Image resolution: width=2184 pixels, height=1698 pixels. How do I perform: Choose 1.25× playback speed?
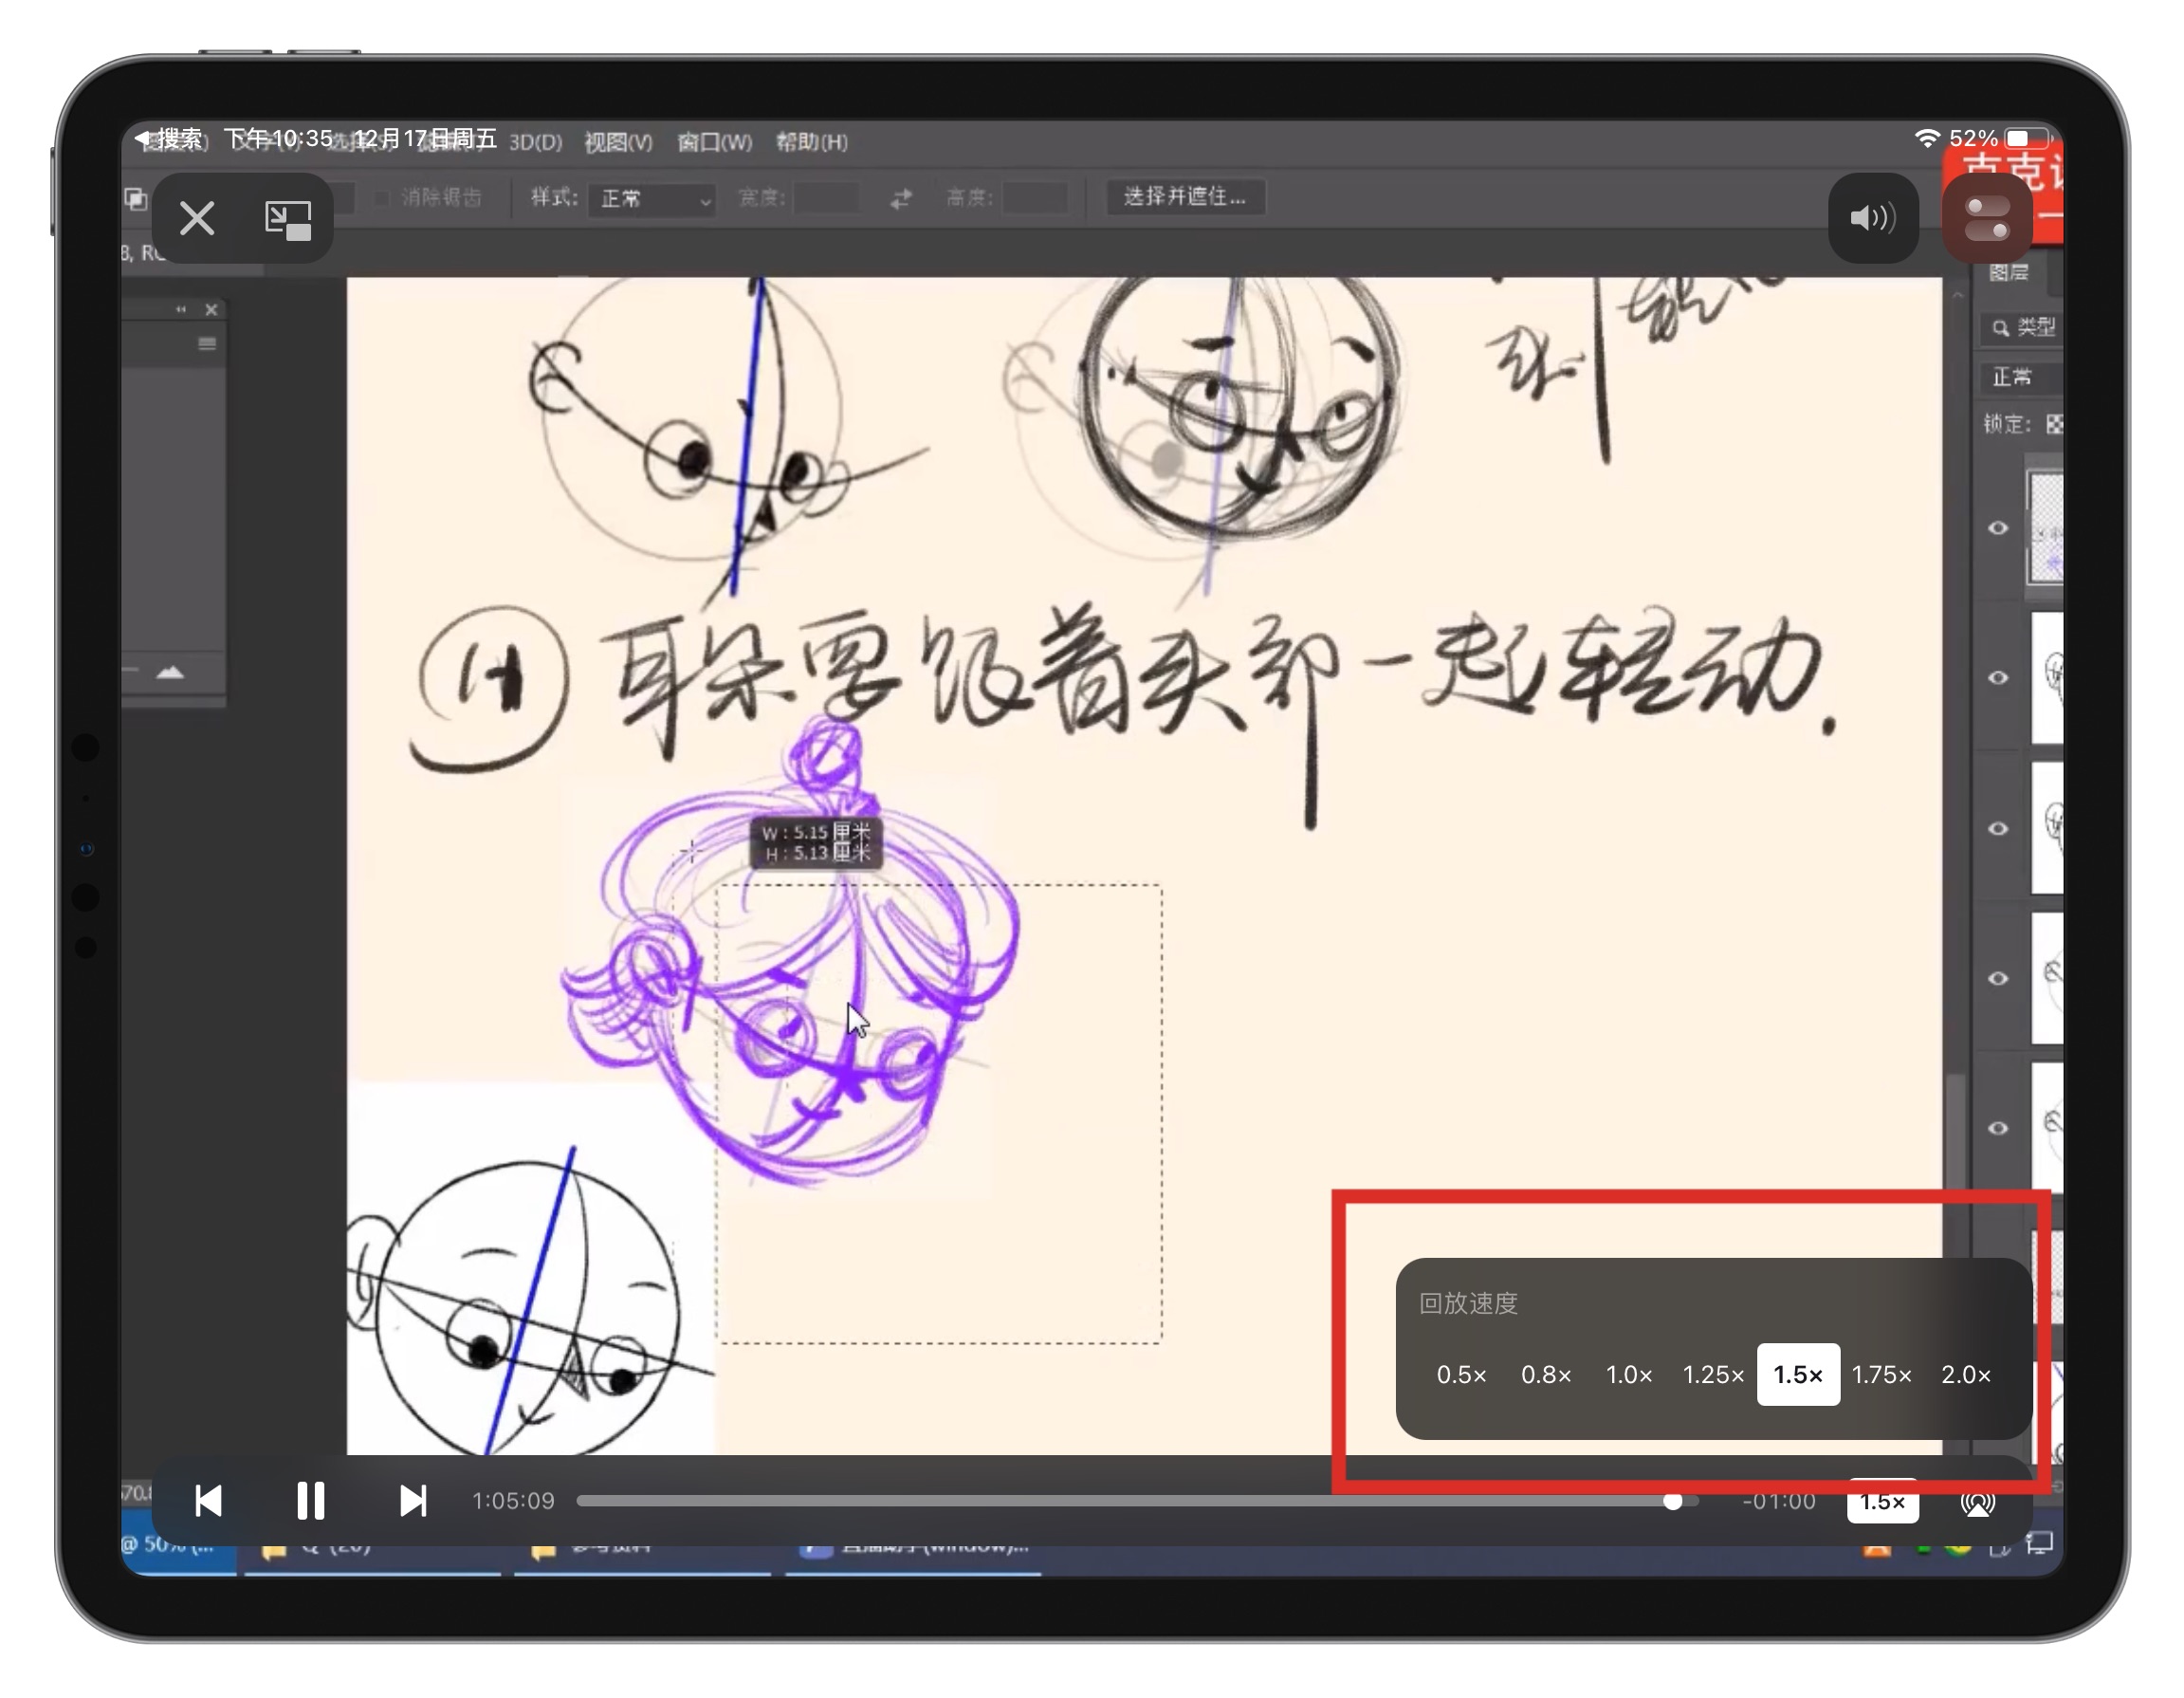(1713, 1375)
